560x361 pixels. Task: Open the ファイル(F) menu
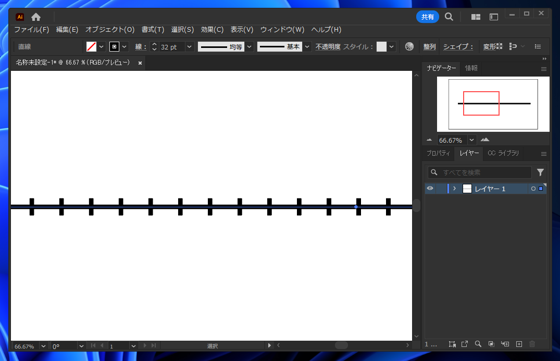pos(32,30)
